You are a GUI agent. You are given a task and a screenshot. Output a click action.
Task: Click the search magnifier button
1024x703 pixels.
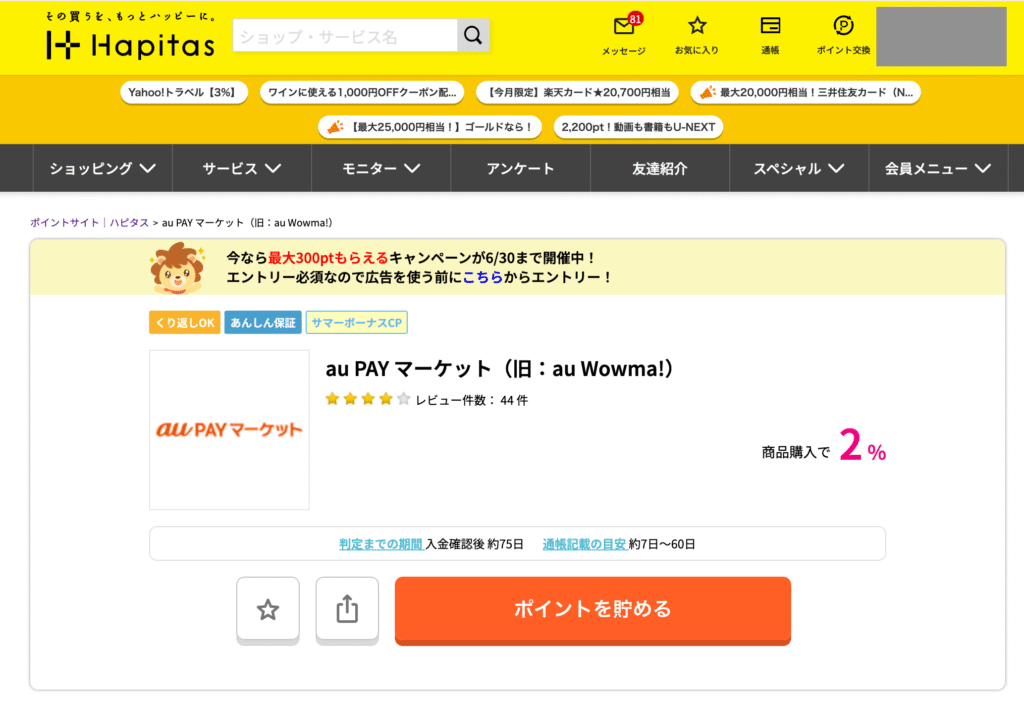coord(473,35)
